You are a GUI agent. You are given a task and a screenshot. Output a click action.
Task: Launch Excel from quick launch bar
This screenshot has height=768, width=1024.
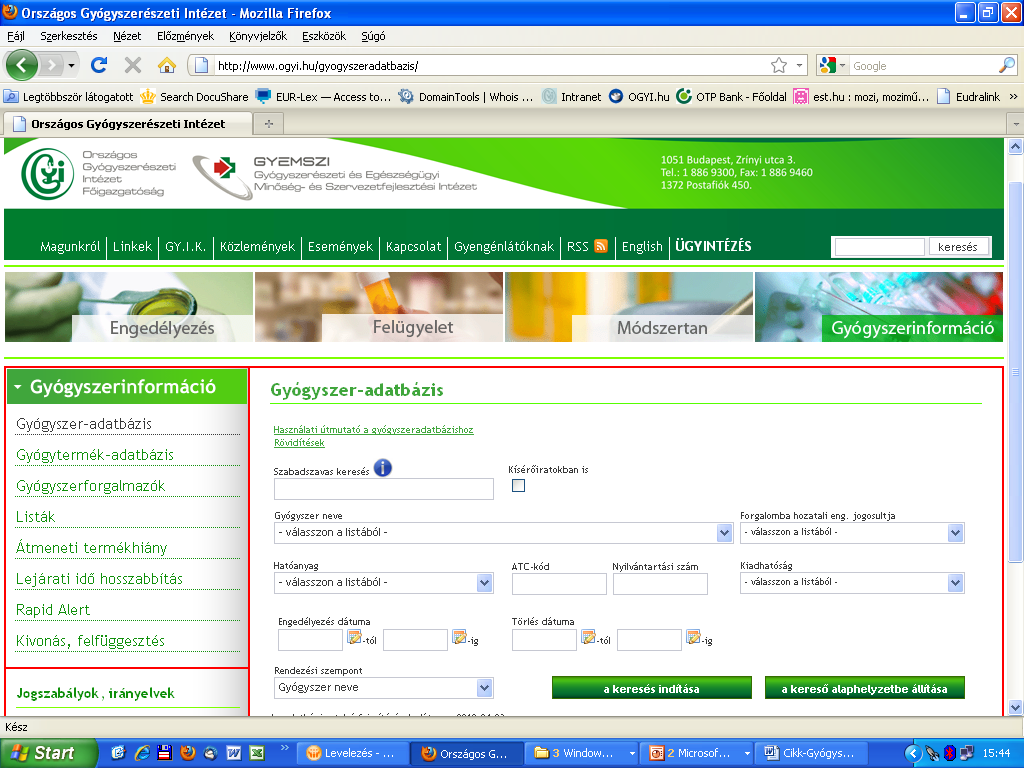257,753
